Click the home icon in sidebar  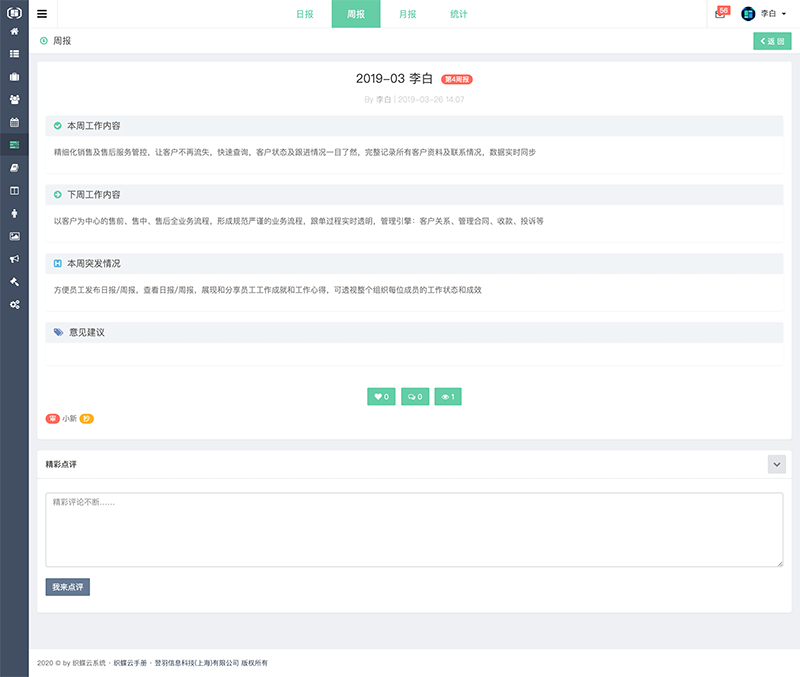point(14,31)
